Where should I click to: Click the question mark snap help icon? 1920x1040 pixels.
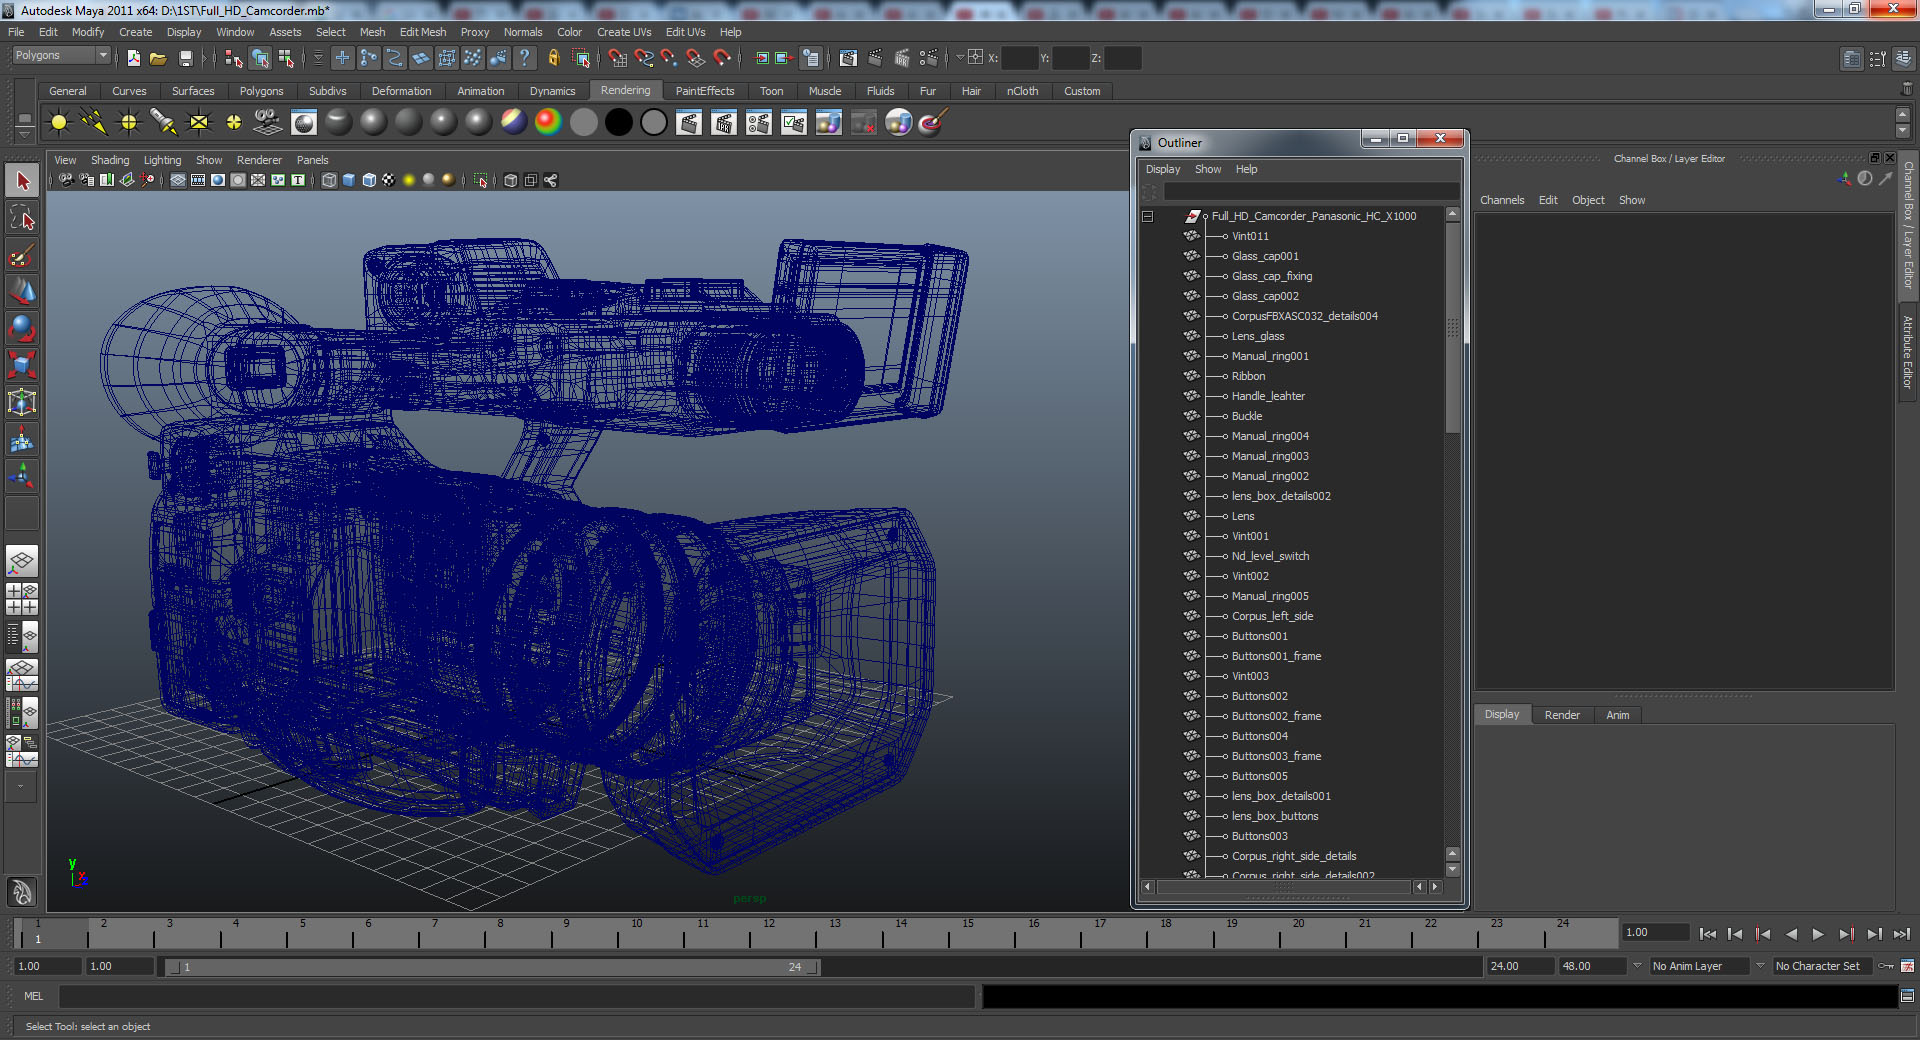point(524,58)
